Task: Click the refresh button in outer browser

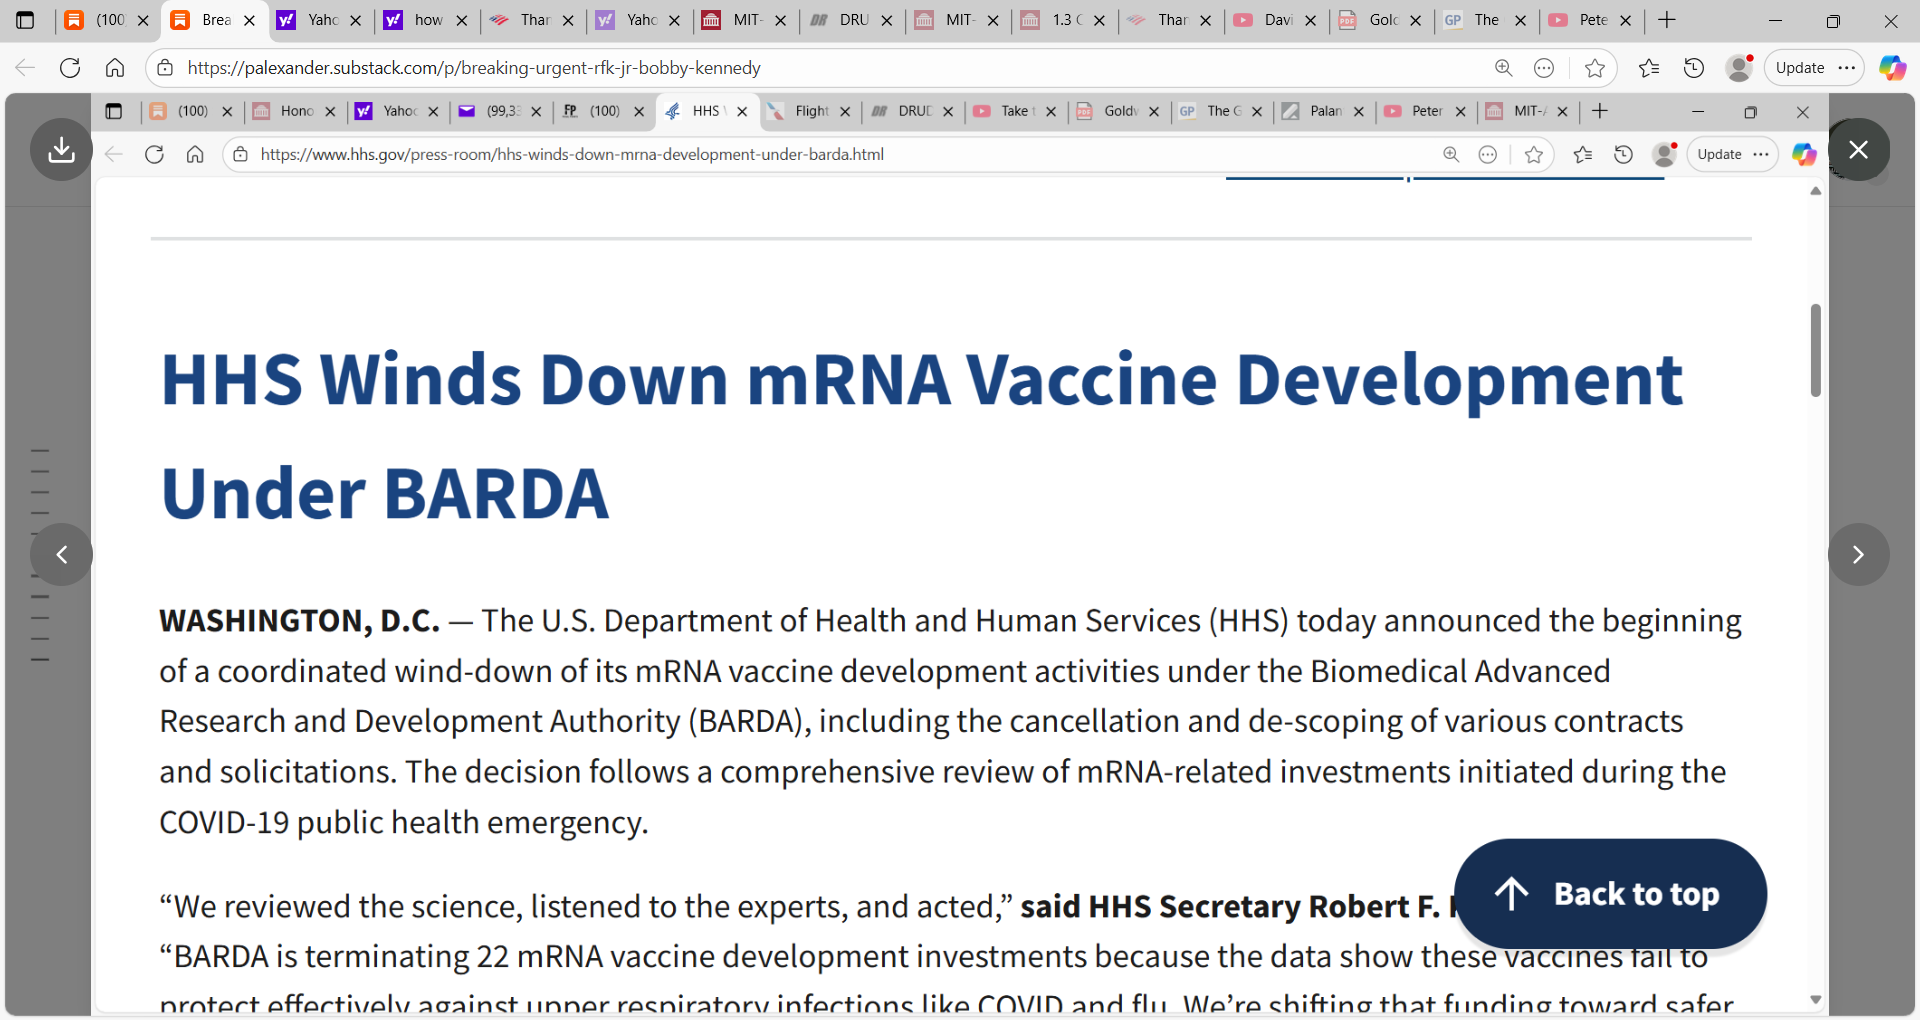Action: (70, 68)
